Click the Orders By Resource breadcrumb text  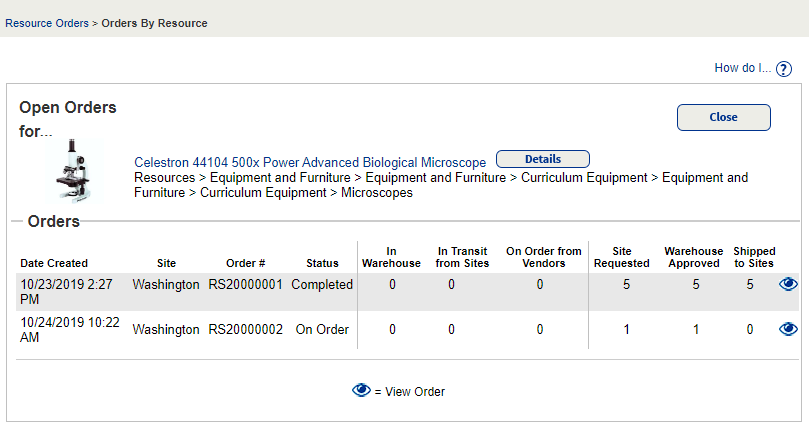(153, 23)
